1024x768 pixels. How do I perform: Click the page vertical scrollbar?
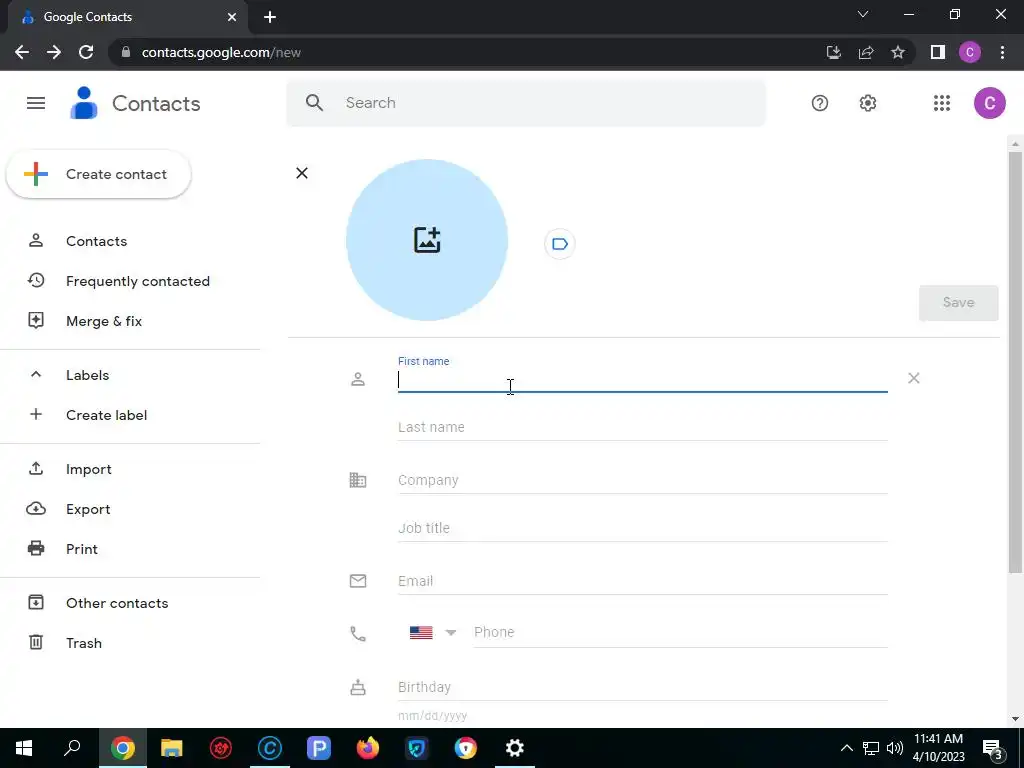1015,363
